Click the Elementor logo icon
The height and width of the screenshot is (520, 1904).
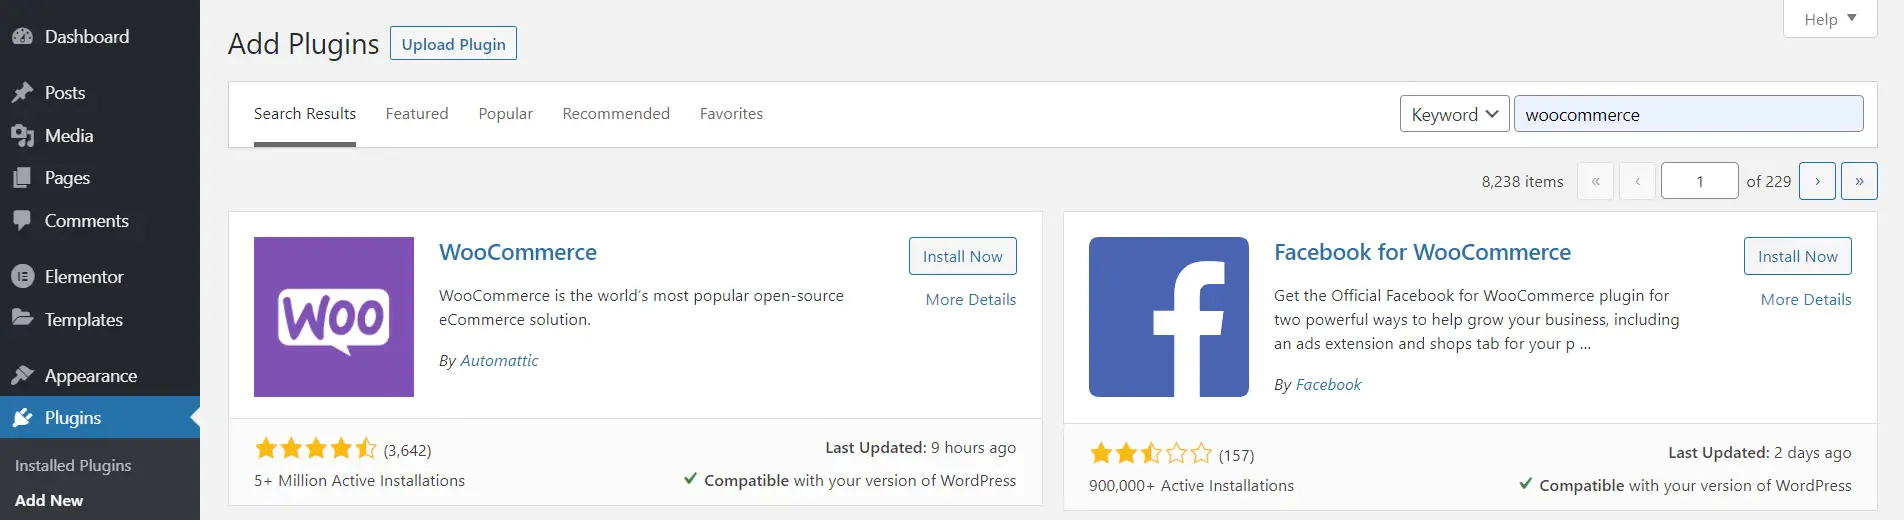[x=22, y=277]
